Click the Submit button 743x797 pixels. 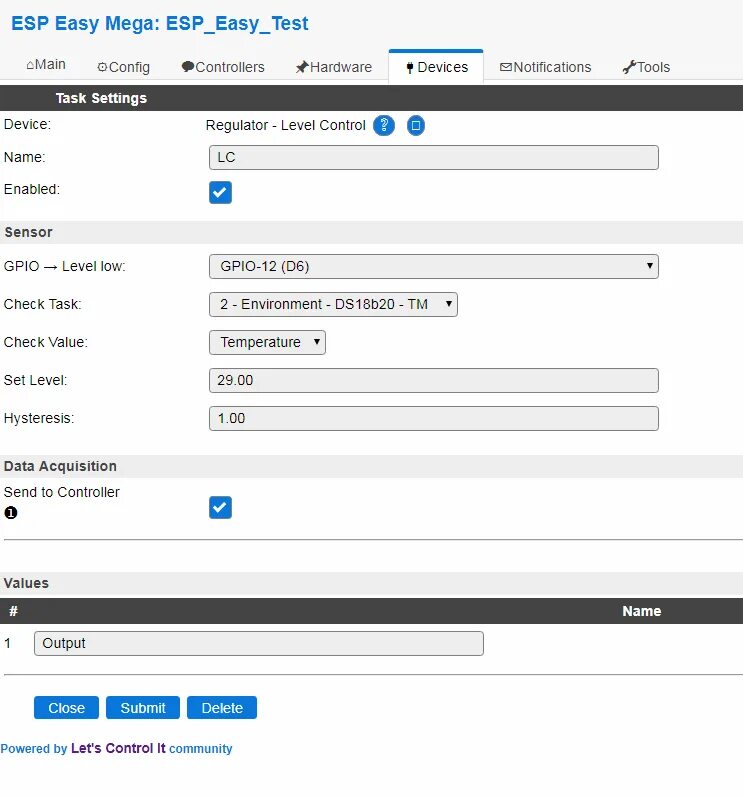pyautogui.click(x=143, y=708)
